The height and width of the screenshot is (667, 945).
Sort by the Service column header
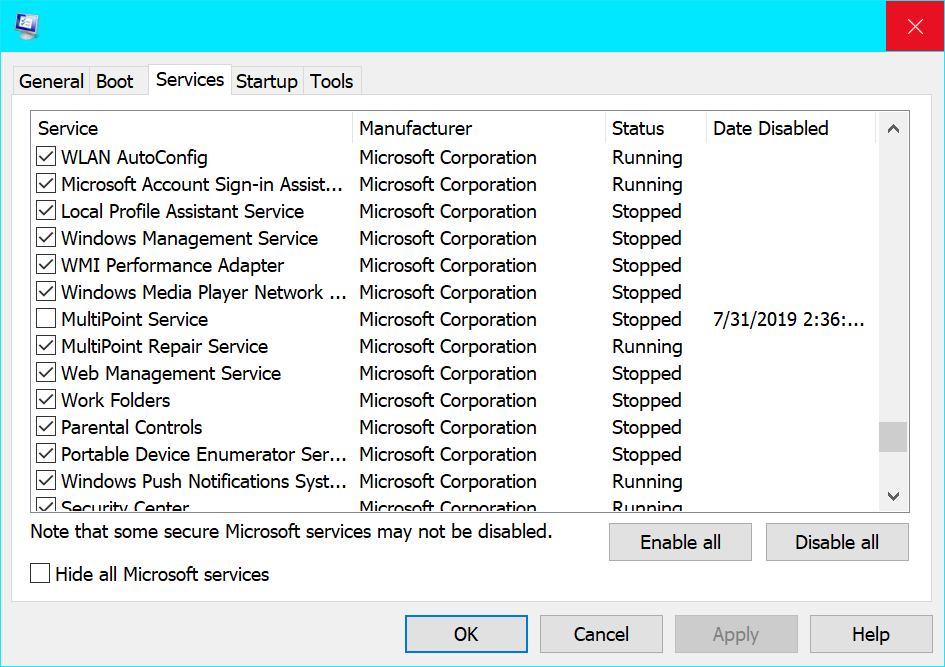[x=192, y=128]
